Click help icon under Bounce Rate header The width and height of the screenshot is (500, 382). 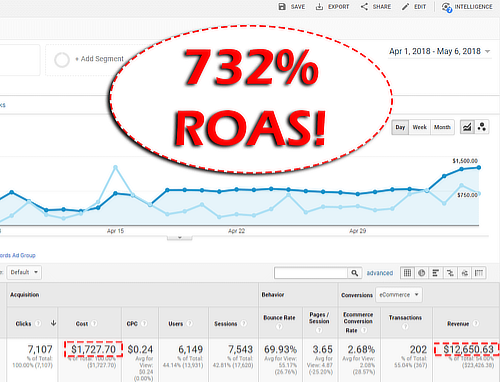[x=279, y=326]
